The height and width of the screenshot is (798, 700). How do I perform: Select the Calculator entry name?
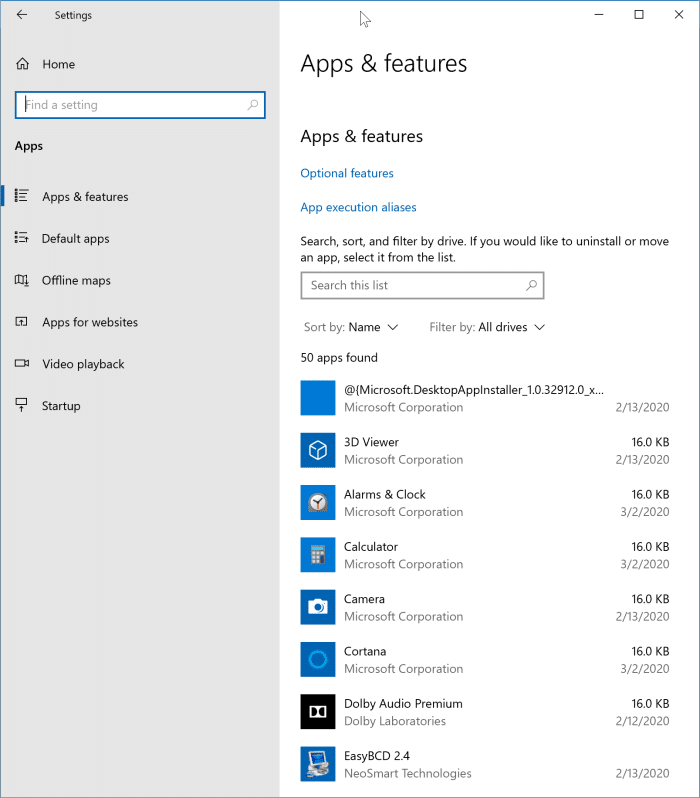pyautogui.click(x=371, y=547)
